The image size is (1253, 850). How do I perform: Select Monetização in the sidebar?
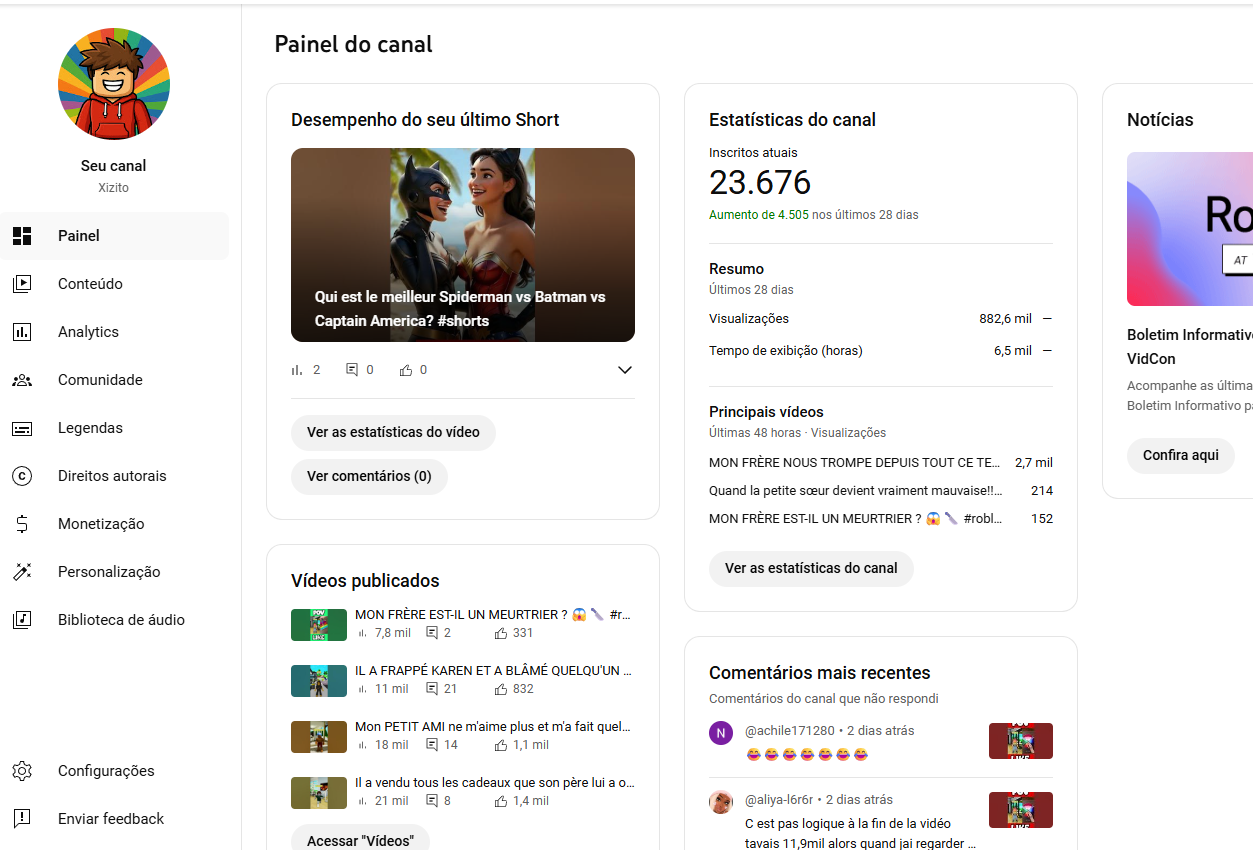[114, 524]
